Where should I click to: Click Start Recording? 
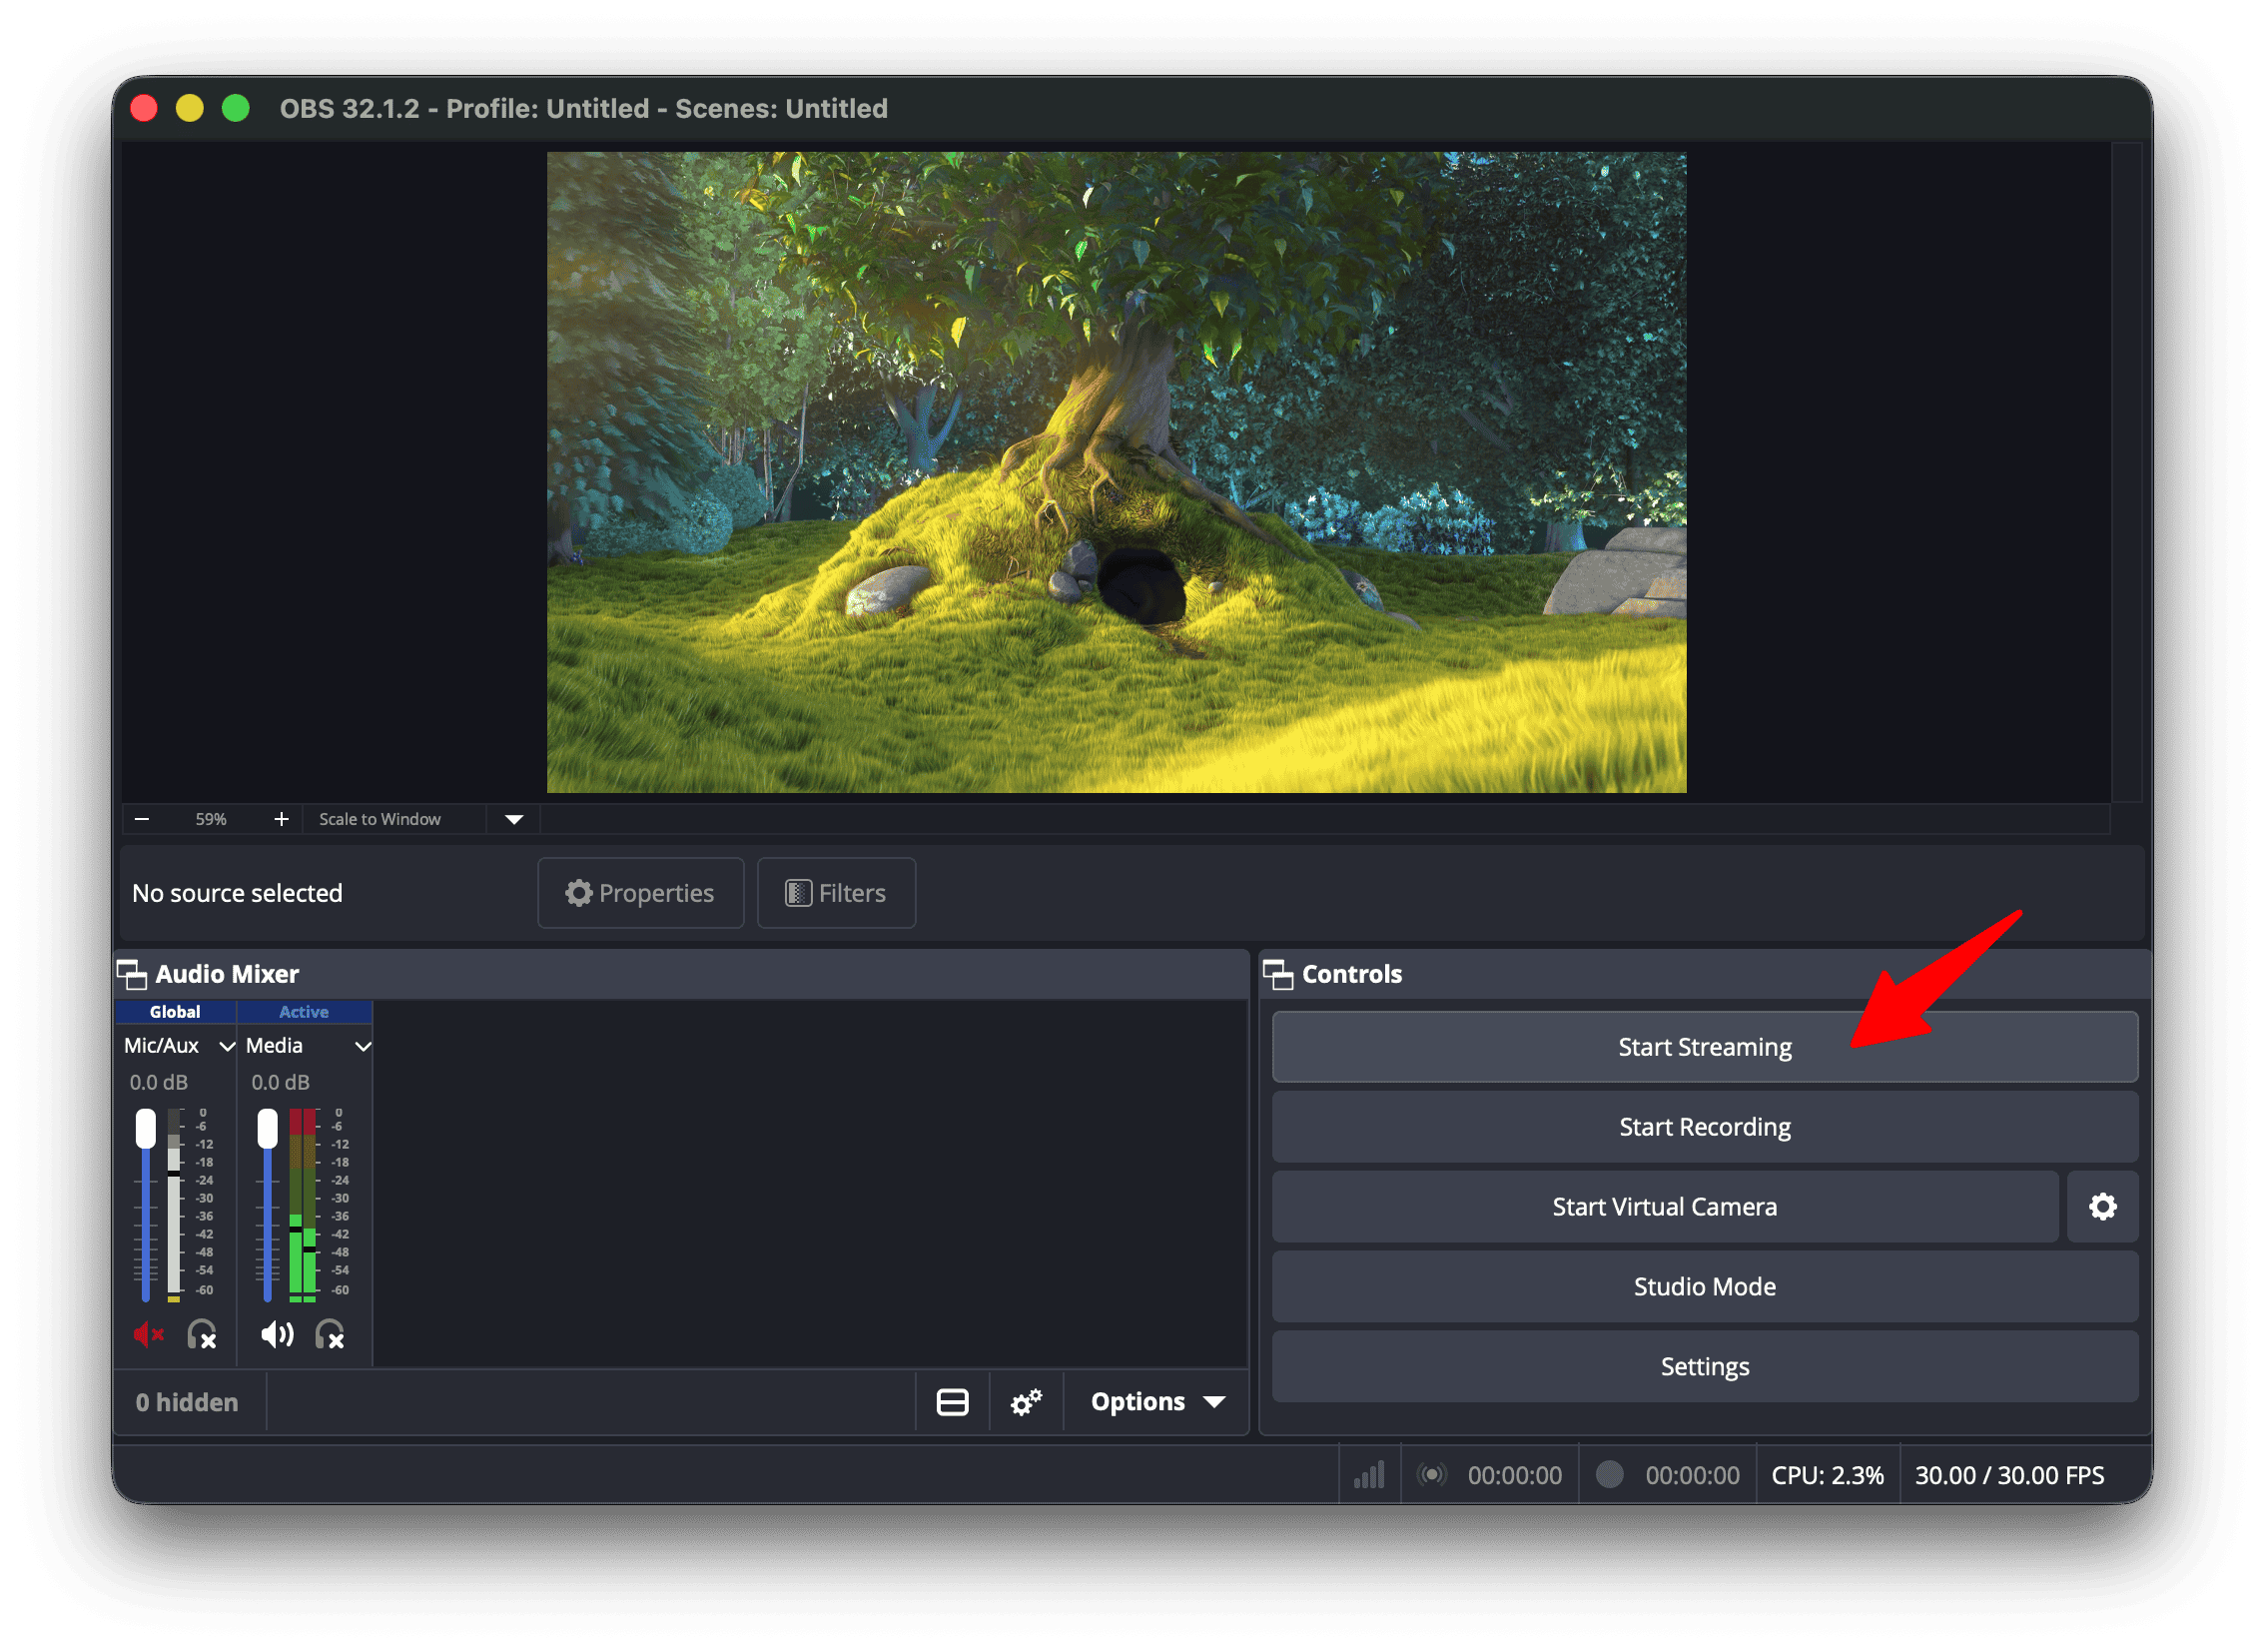1705,1127
